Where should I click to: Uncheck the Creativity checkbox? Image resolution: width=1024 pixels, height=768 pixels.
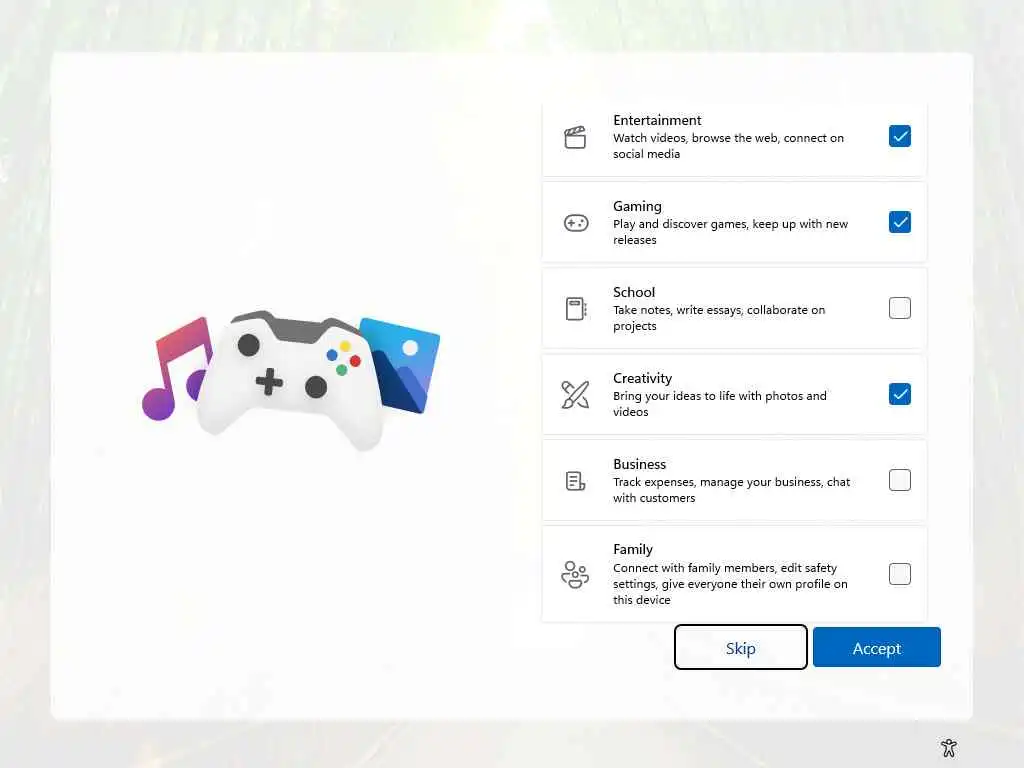(x=899, y=394)
